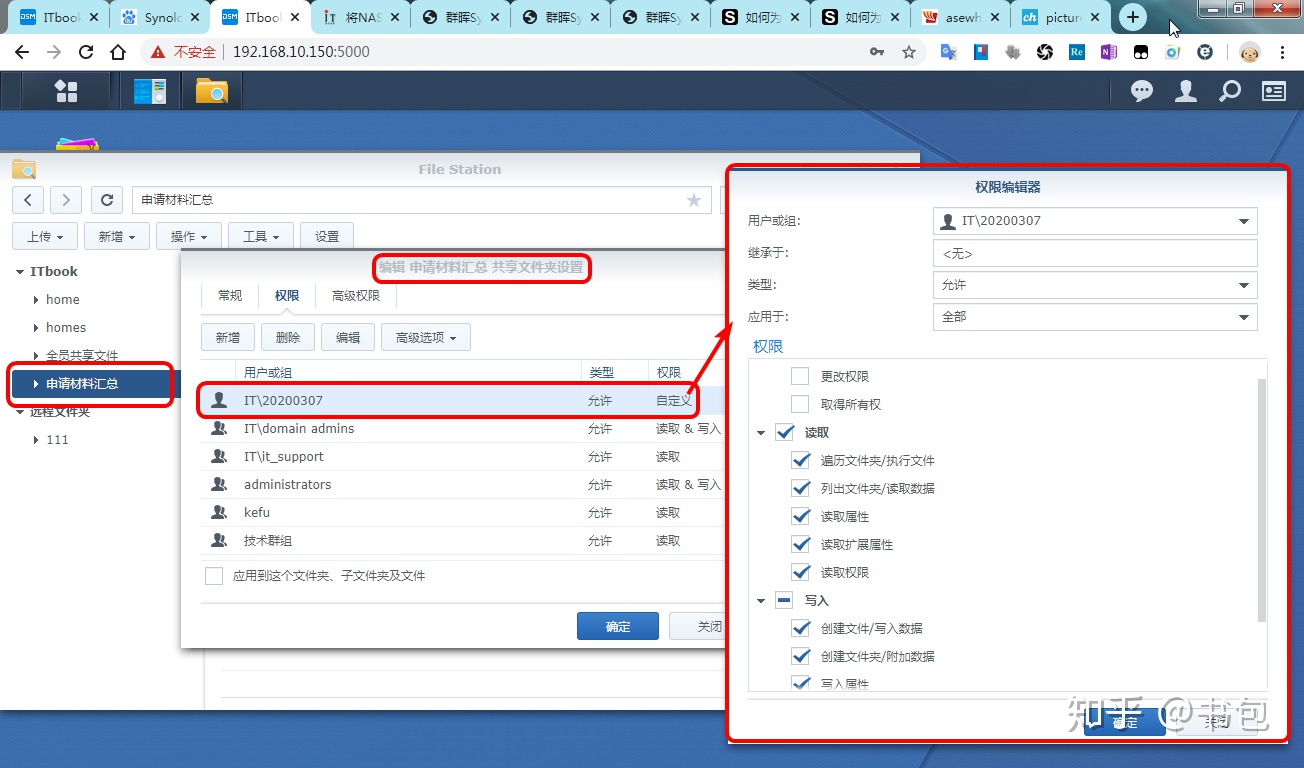Click the Chrome profile avatar
The image size is (1304, 768).
1250,52
